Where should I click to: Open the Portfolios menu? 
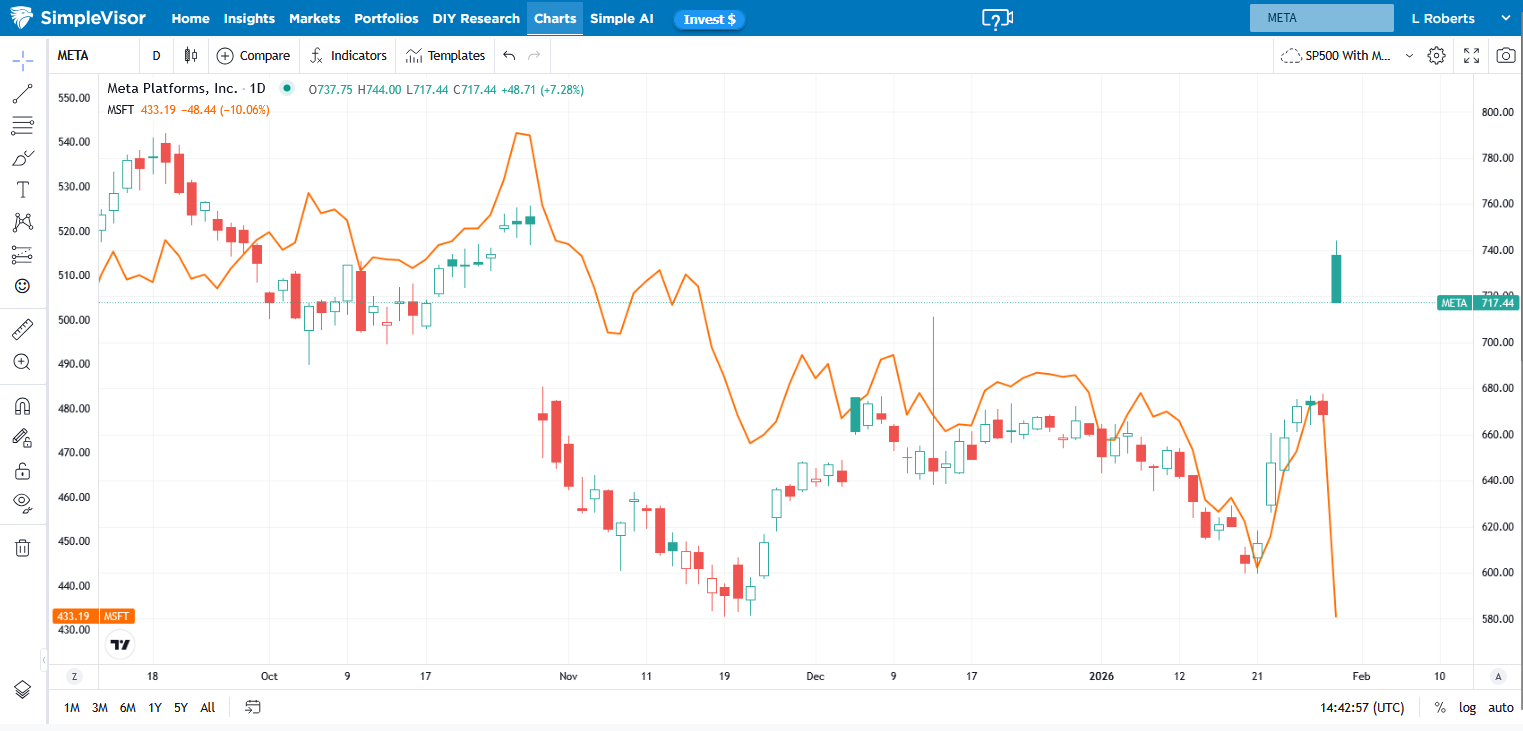(x=386, y=18)
